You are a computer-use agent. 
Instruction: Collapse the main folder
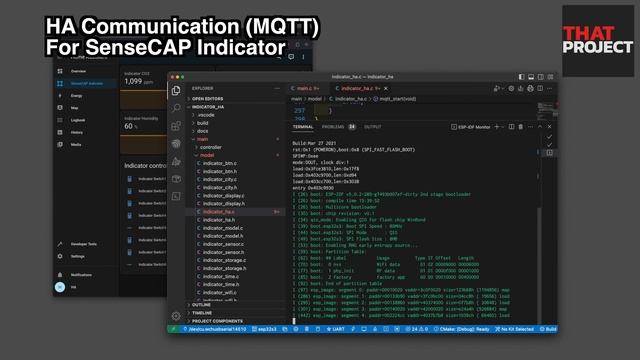pos(236,139)
